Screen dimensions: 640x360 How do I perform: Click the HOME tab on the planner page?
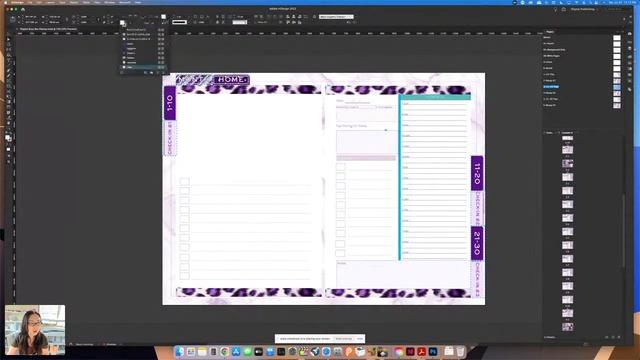[231, 80]
